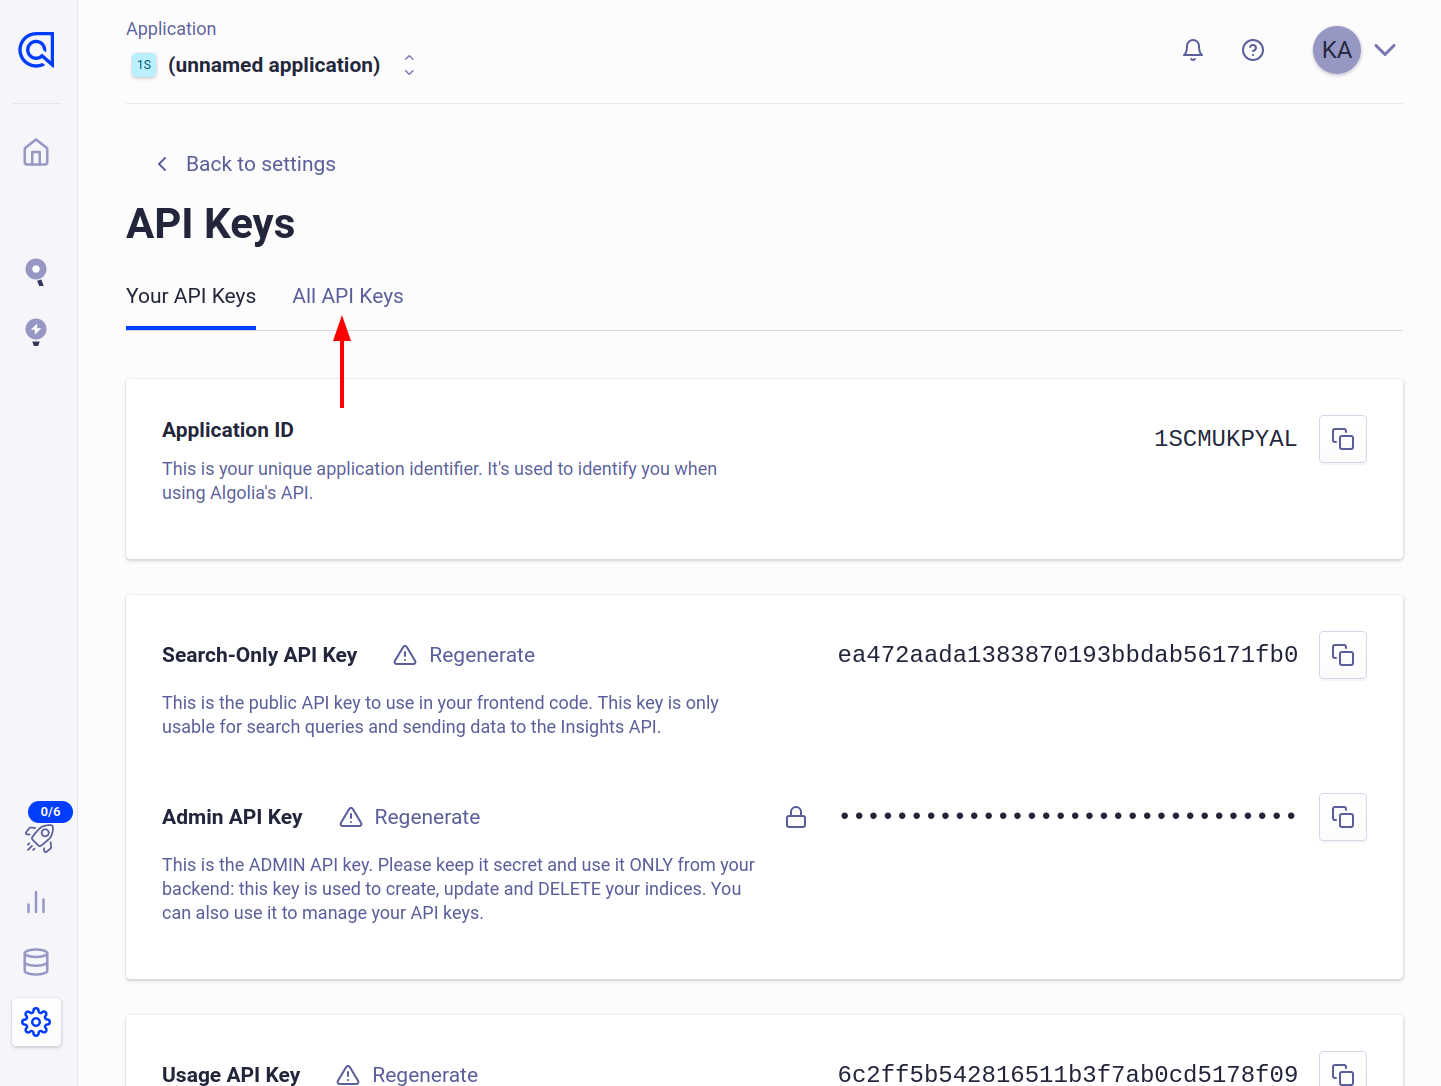Open the notifications bell icon

pyautogui.click(x=1193, y=50)
